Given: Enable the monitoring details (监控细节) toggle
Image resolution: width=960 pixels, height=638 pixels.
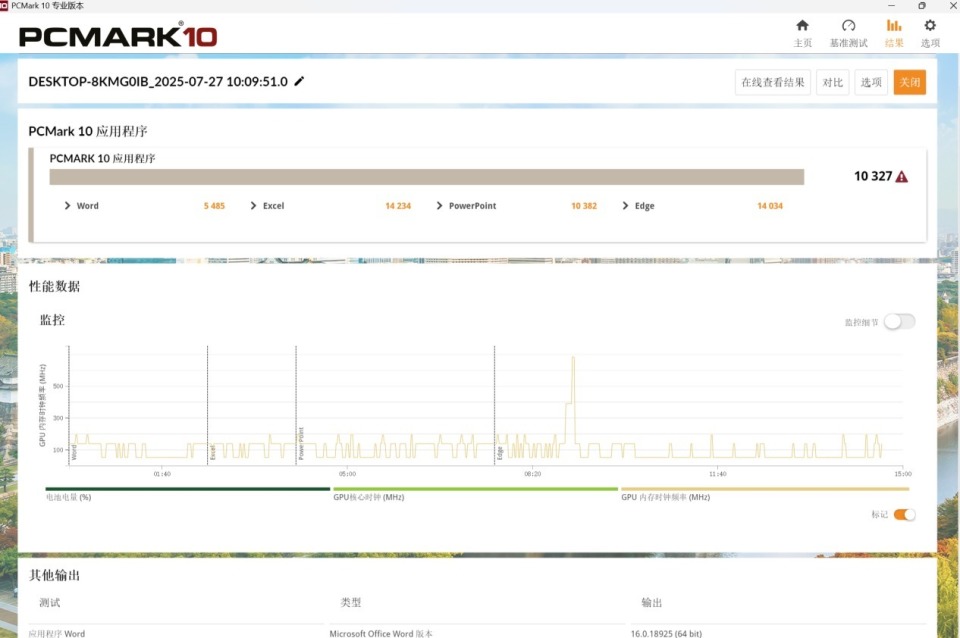Looking at the screenshot, I should coord(898,321).
